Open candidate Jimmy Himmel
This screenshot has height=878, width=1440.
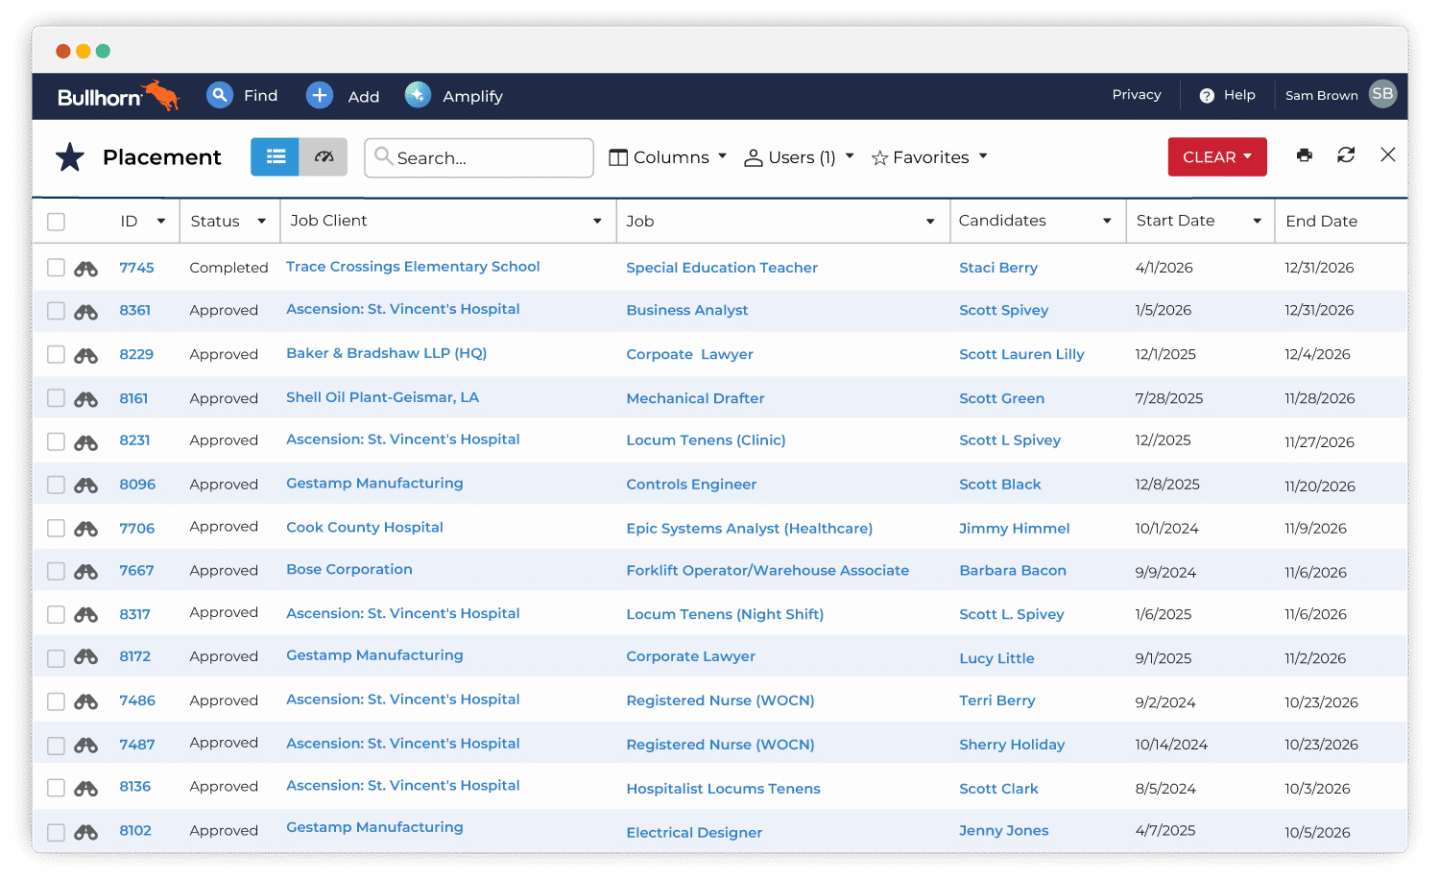click(1014, 528)
